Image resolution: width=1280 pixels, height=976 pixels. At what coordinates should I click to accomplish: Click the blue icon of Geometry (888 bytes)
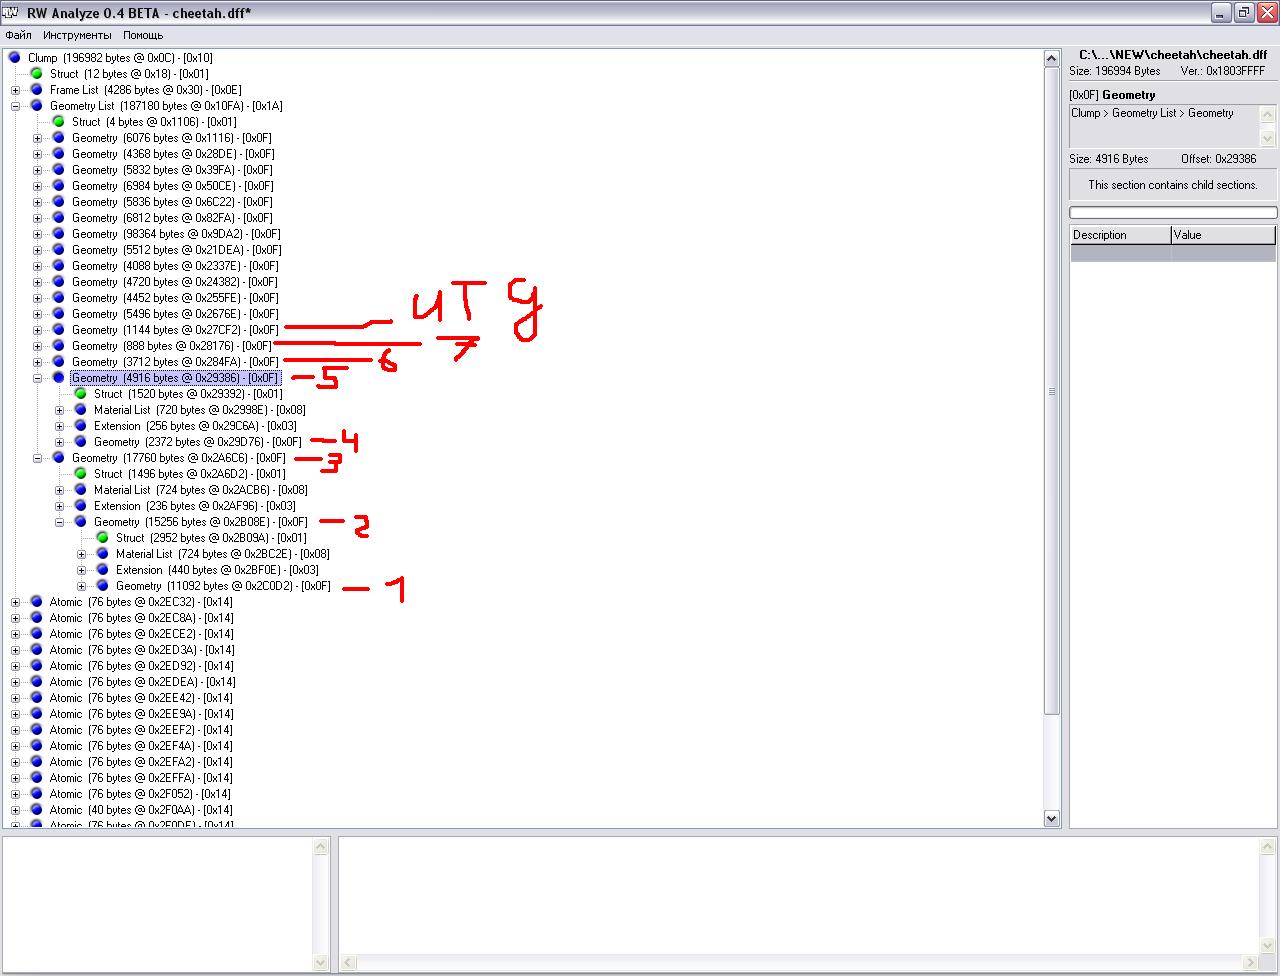(58, 346)
